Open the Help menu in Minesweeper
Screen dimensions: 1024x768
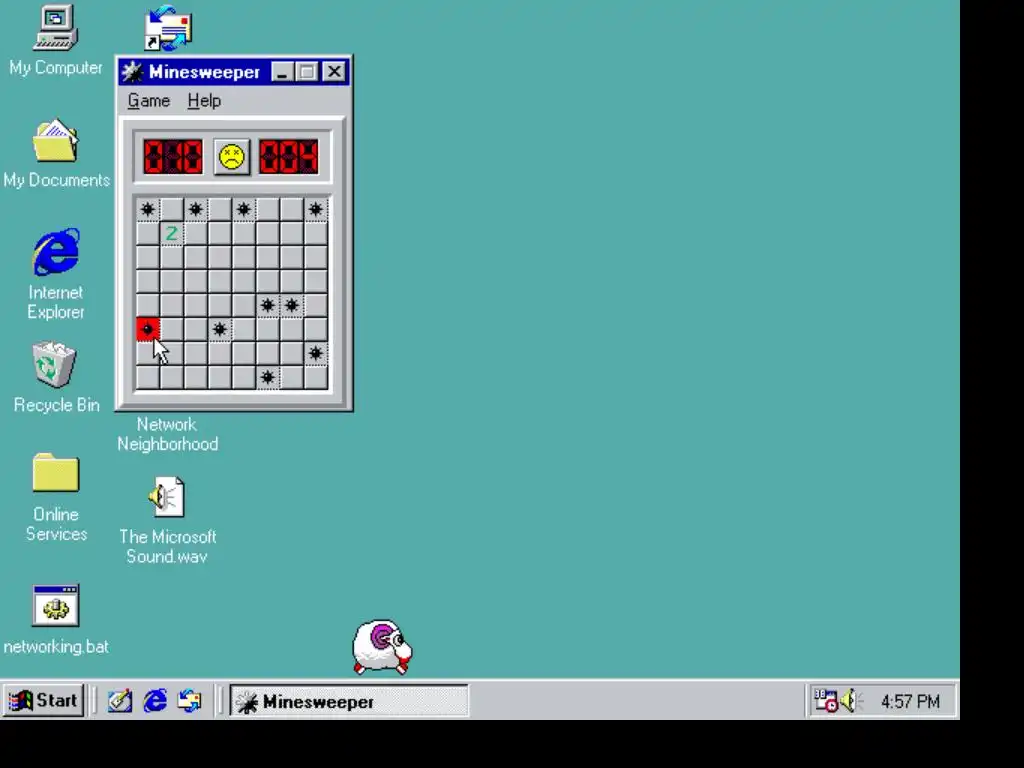pos(204,101)
